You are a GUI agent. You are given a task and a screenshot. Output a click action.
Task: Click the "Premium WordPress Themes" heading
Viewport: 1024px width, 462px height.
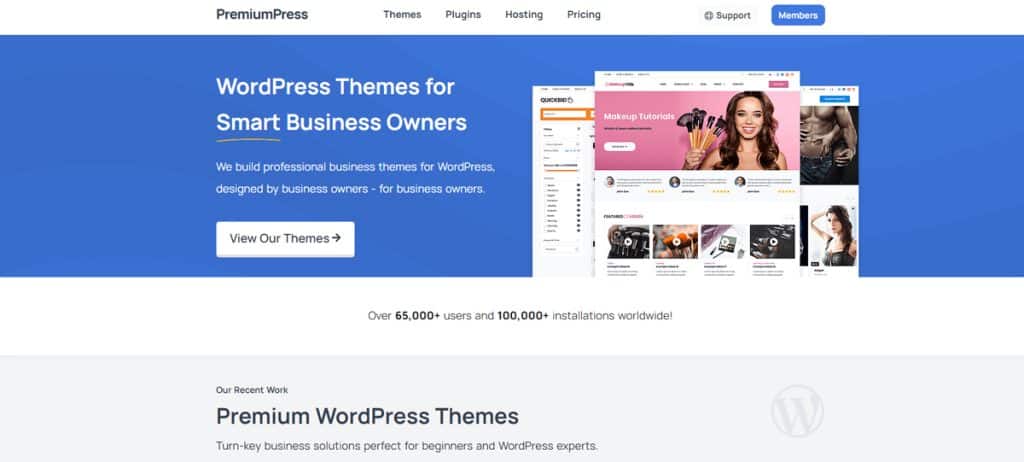[x=368, y=416]
